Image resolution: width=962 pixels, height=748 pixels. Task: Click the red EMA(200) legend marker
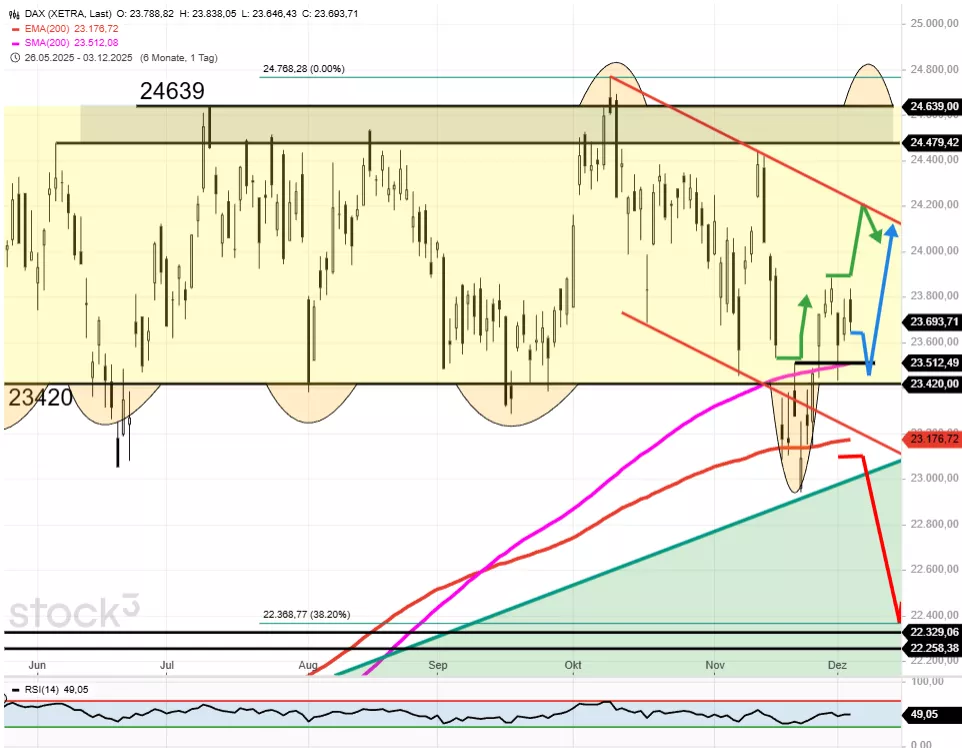(x=14, y=29)
